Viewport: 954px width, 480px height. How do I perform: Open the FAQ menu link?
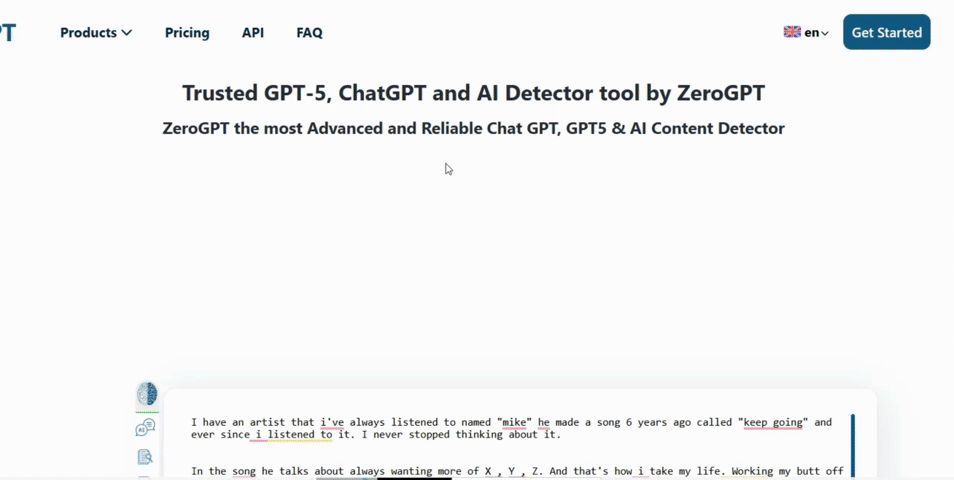point(309,33)
